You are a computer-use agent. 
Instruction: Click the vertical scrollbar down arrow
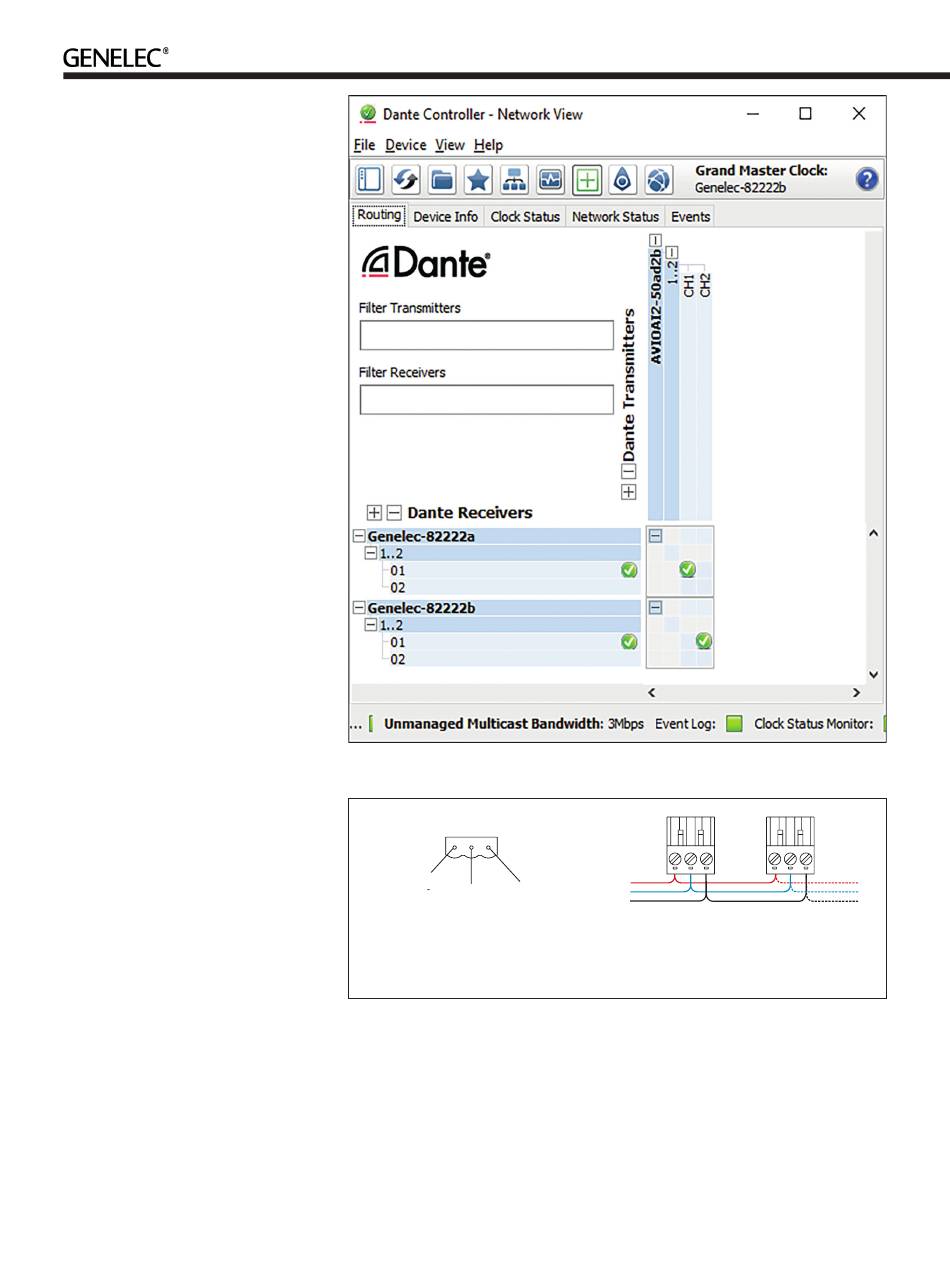pyautogui.click(x=873, y=675)
